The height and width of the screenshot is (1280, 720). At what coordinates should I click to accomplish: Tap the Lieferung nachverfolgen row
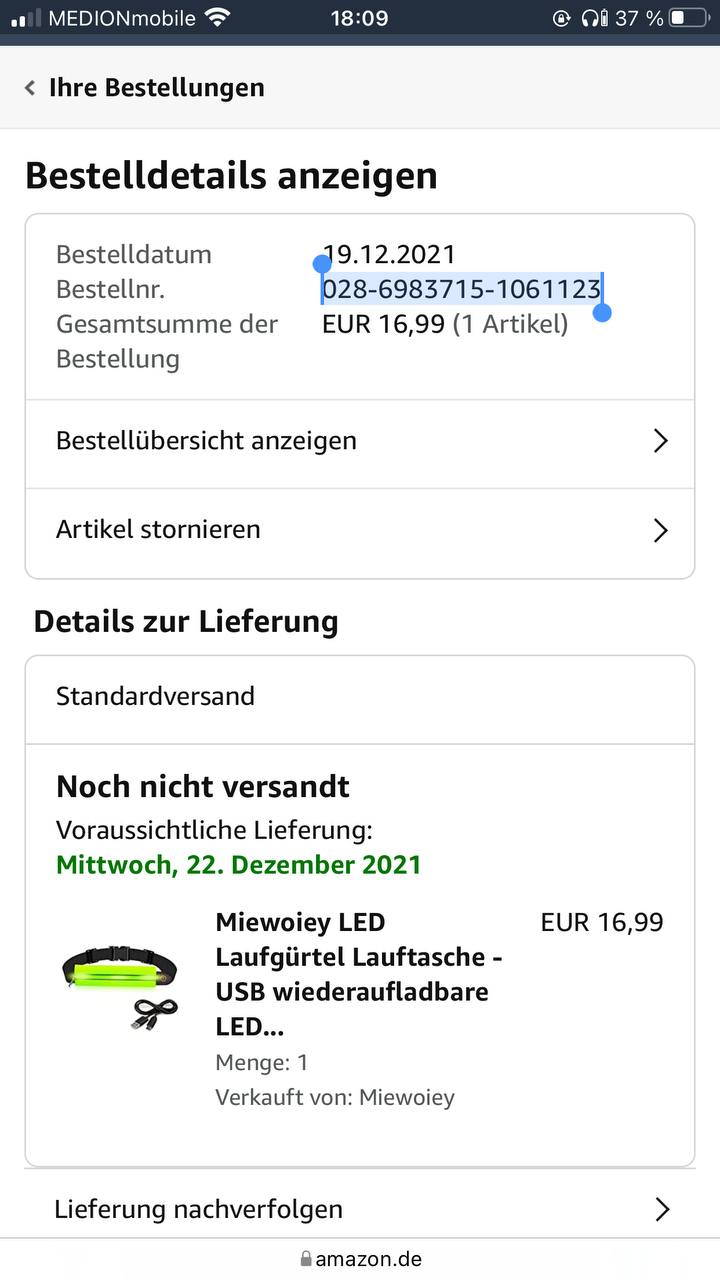[x=360, y=1209]
